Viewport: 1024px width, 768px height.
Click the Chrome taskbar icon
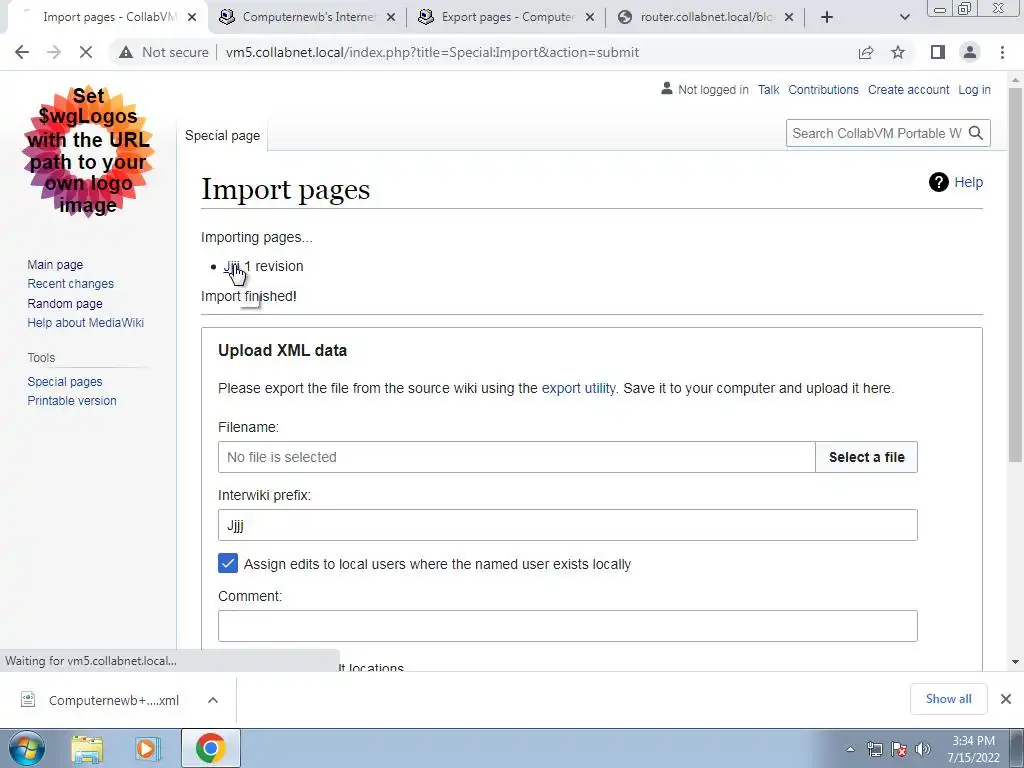coord(210,748)
